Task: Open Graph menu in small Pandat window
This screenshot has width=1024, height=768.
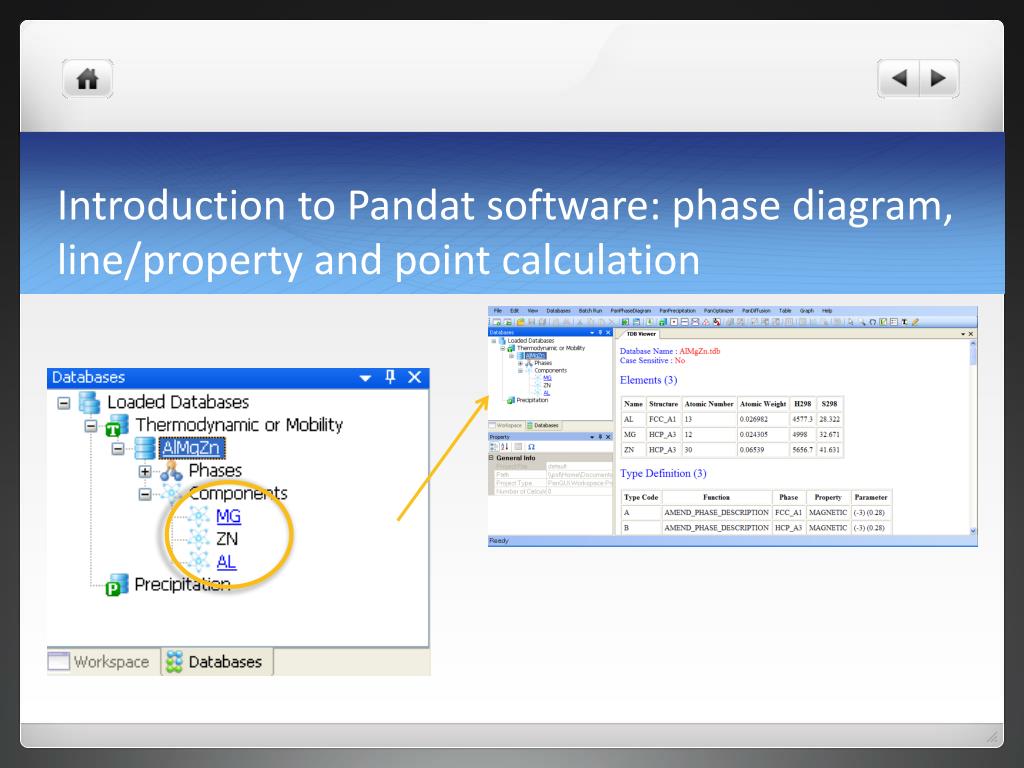Action: pyautogui.click(x=807, y=311)
